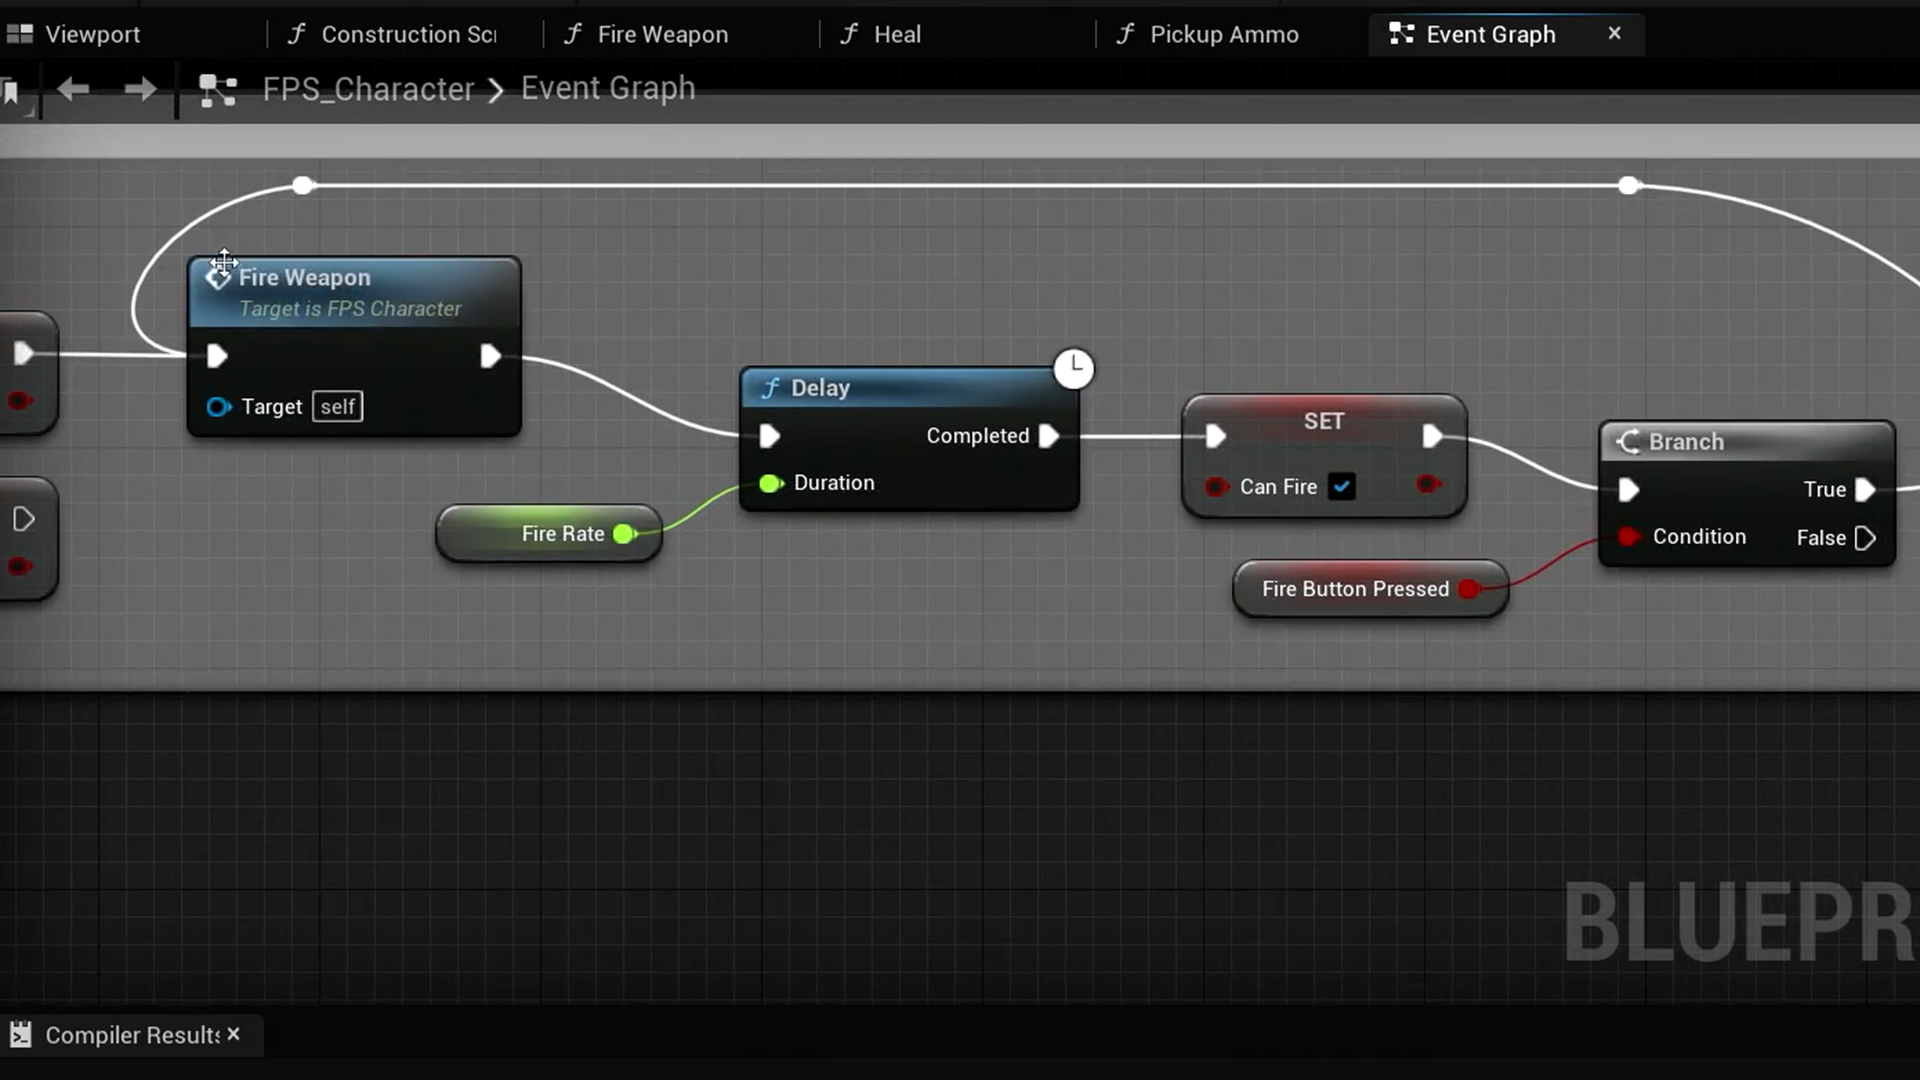Screen dimensions: 1920x1080
Task: Click Fire Weapon node output execution pin
Action: [490, 356]
